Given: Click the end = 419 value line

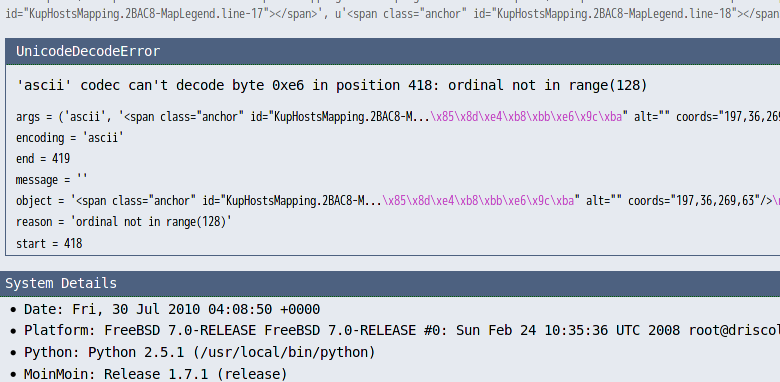Looking at the screenshot, I should (x=43, y=159).
